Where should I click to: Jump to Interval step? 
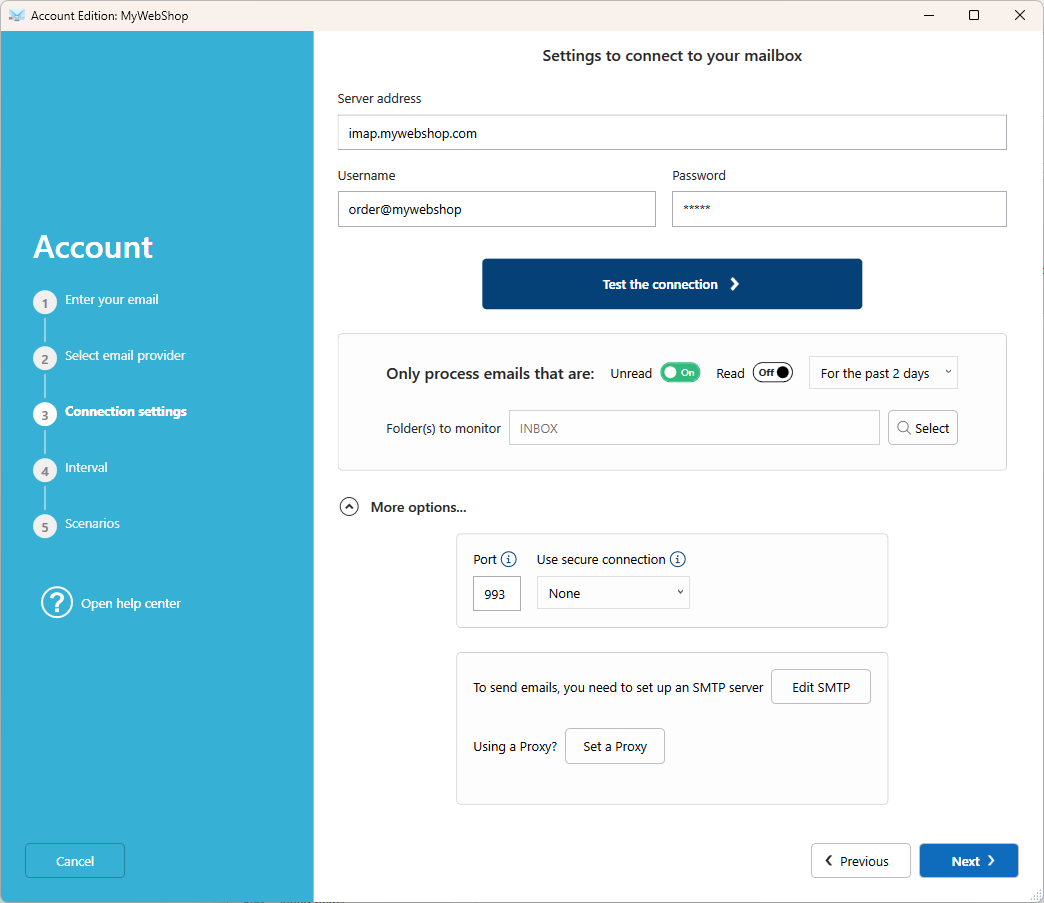coord(86,467)
